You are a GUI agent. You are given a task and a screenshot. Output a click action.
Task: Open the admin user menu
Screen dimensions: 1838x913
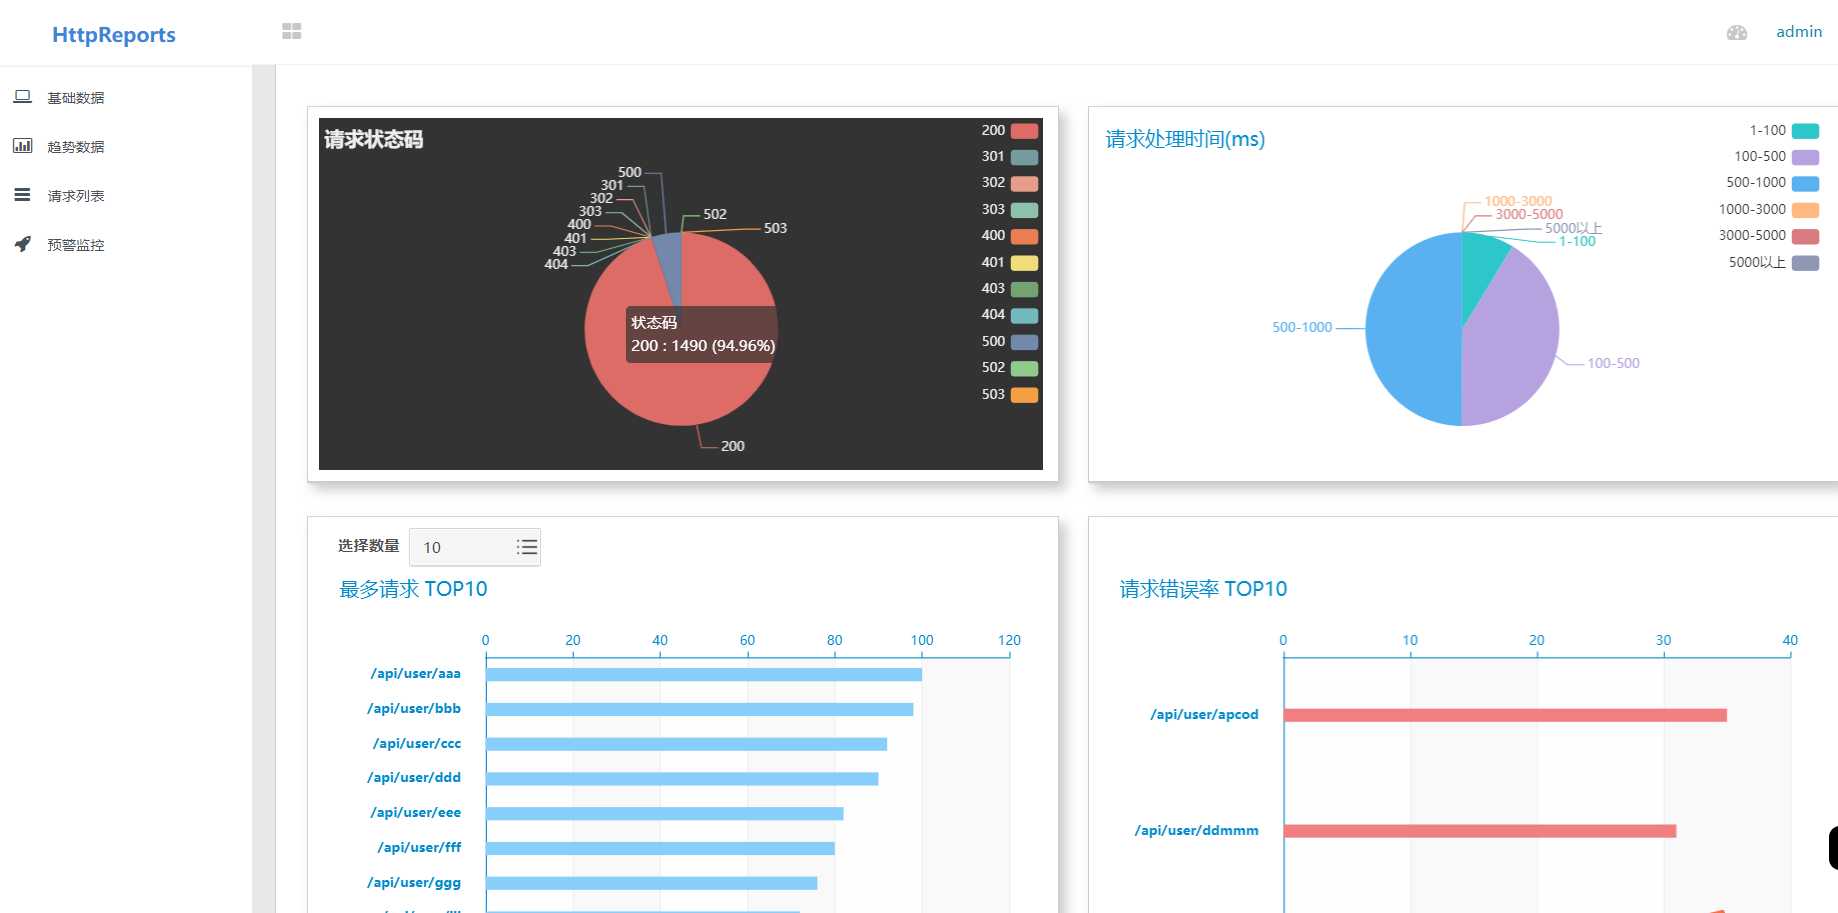pos(1798,32)
